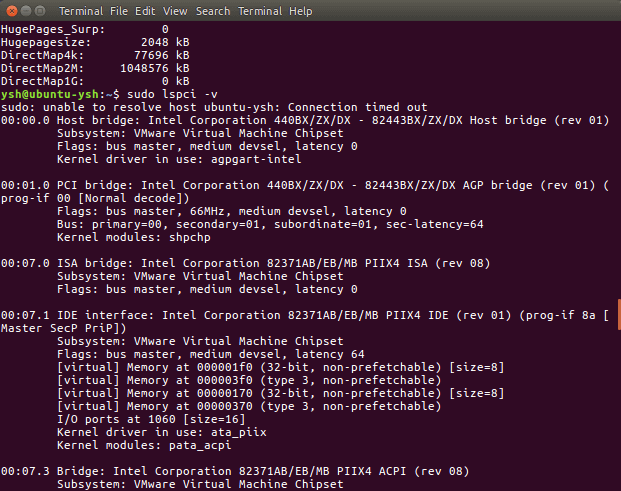Open the Search menu
The image size is (621, 491).
(x=213, y=11)
